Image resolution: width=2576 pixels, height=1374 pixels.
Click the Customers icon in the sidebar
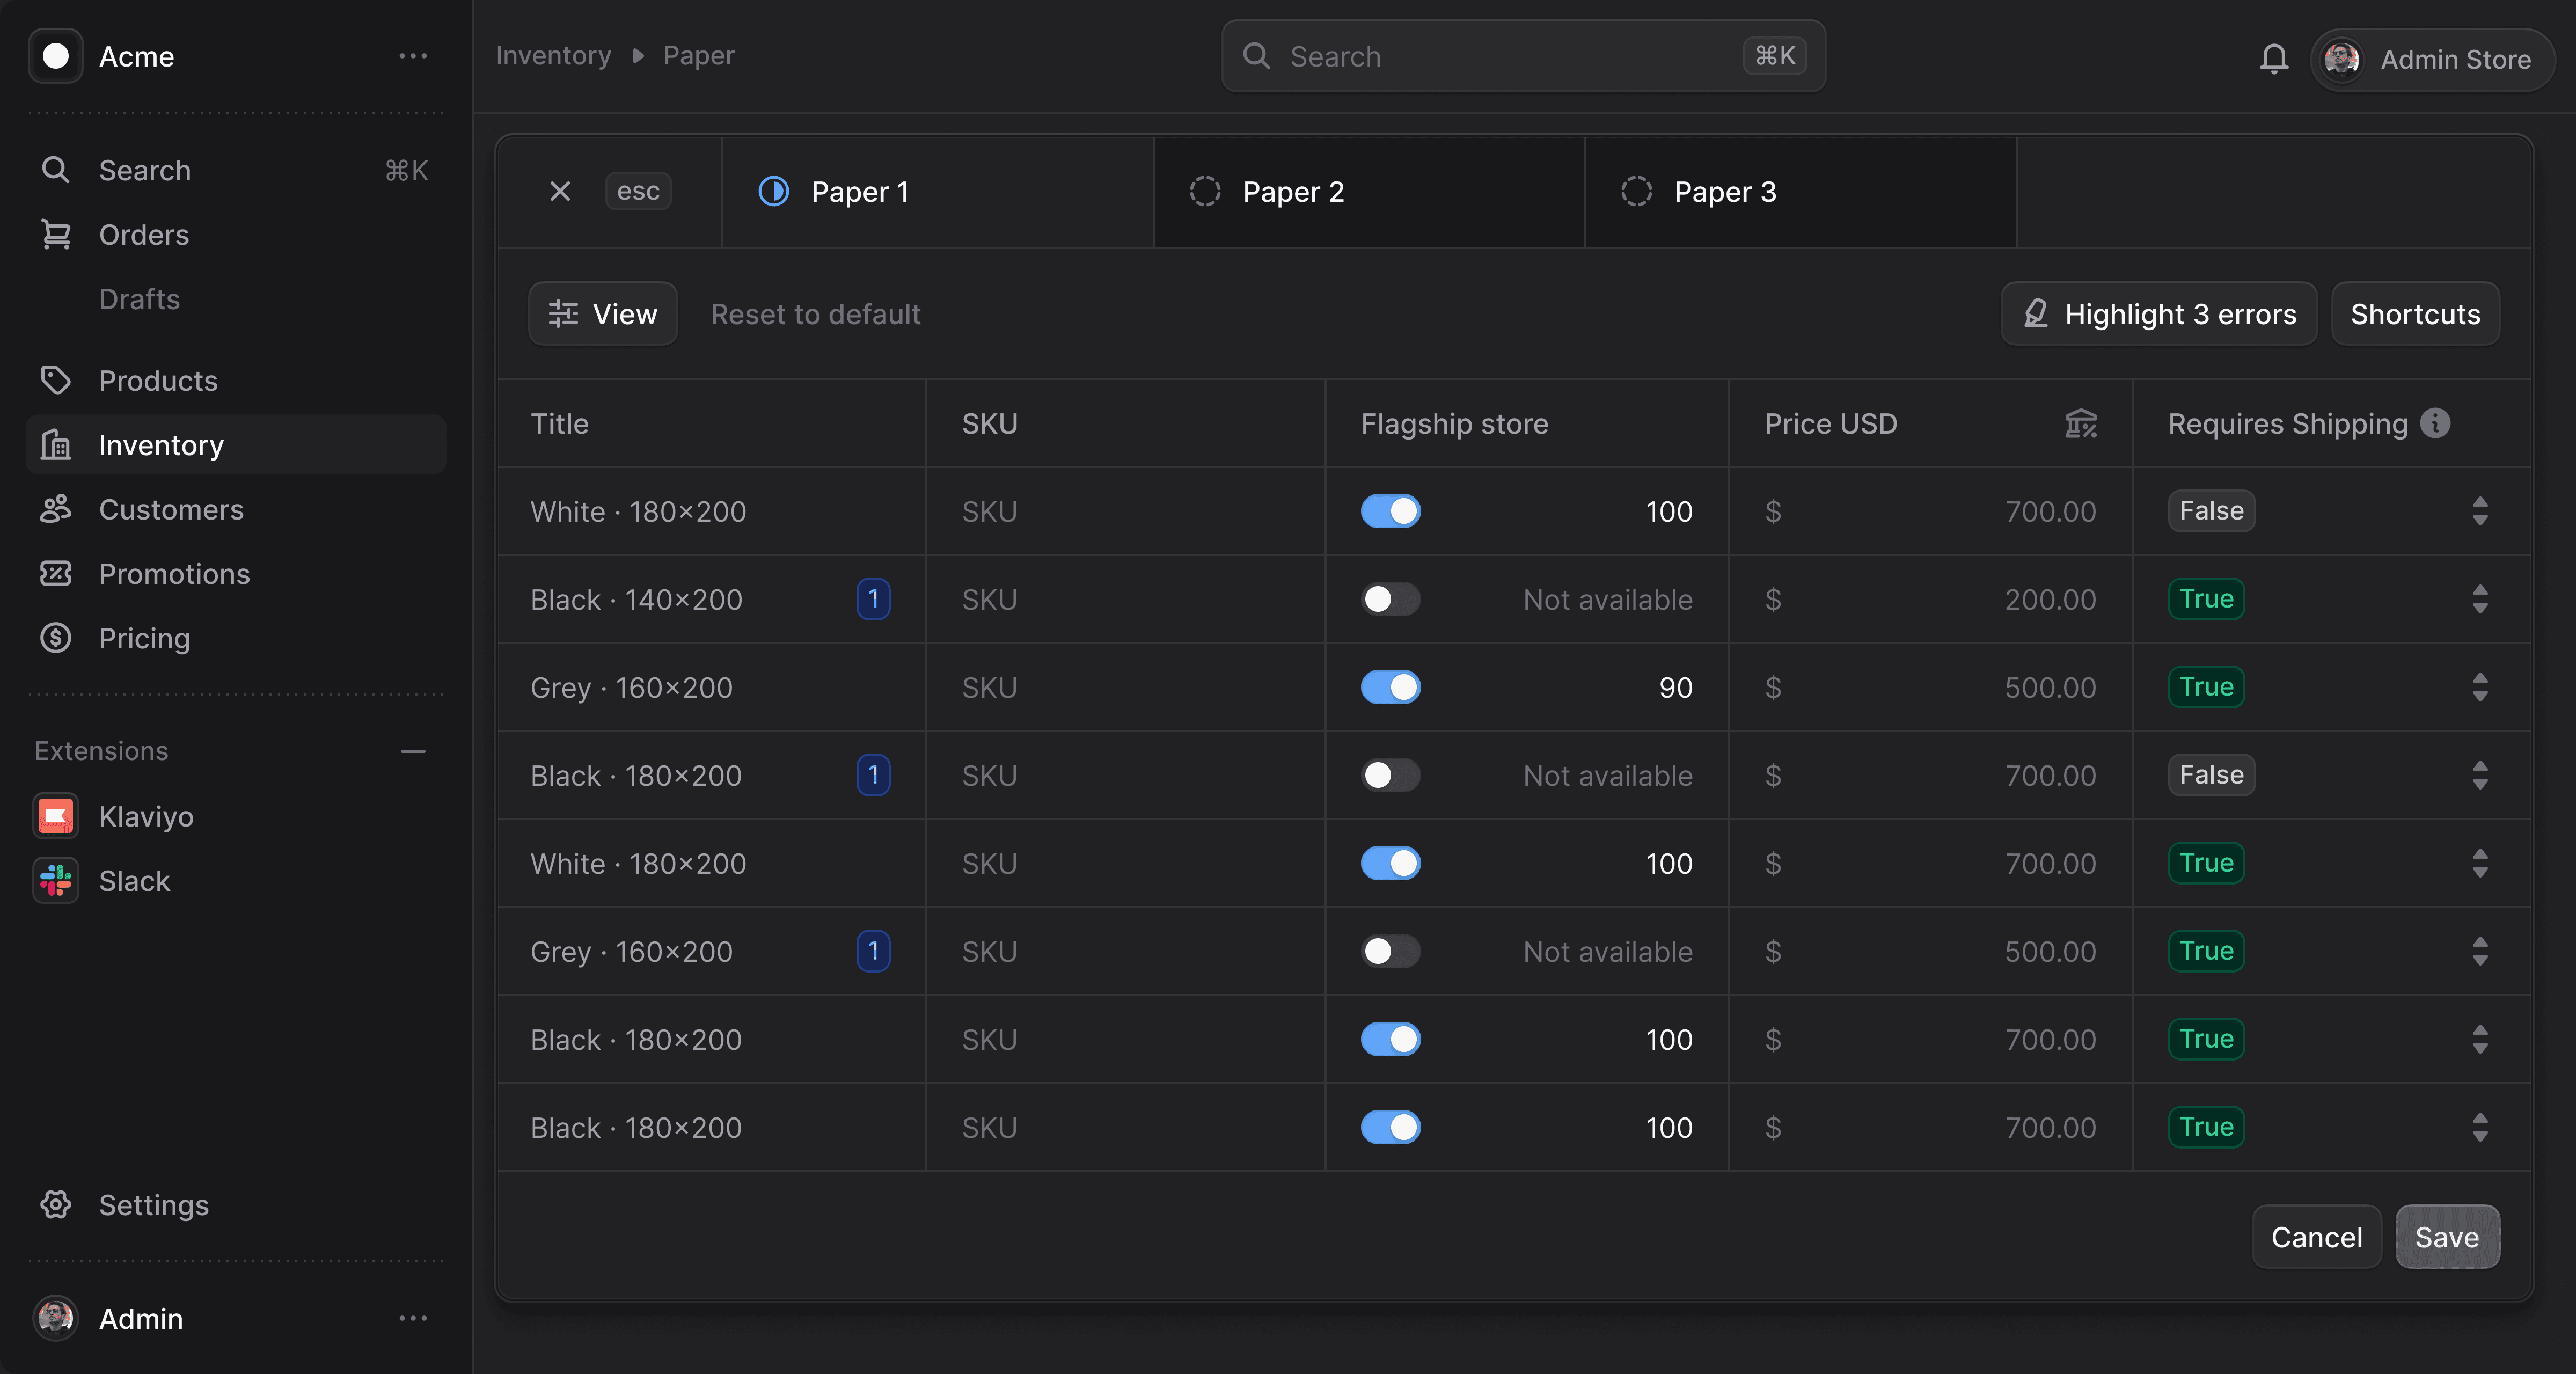coord(56,509)
